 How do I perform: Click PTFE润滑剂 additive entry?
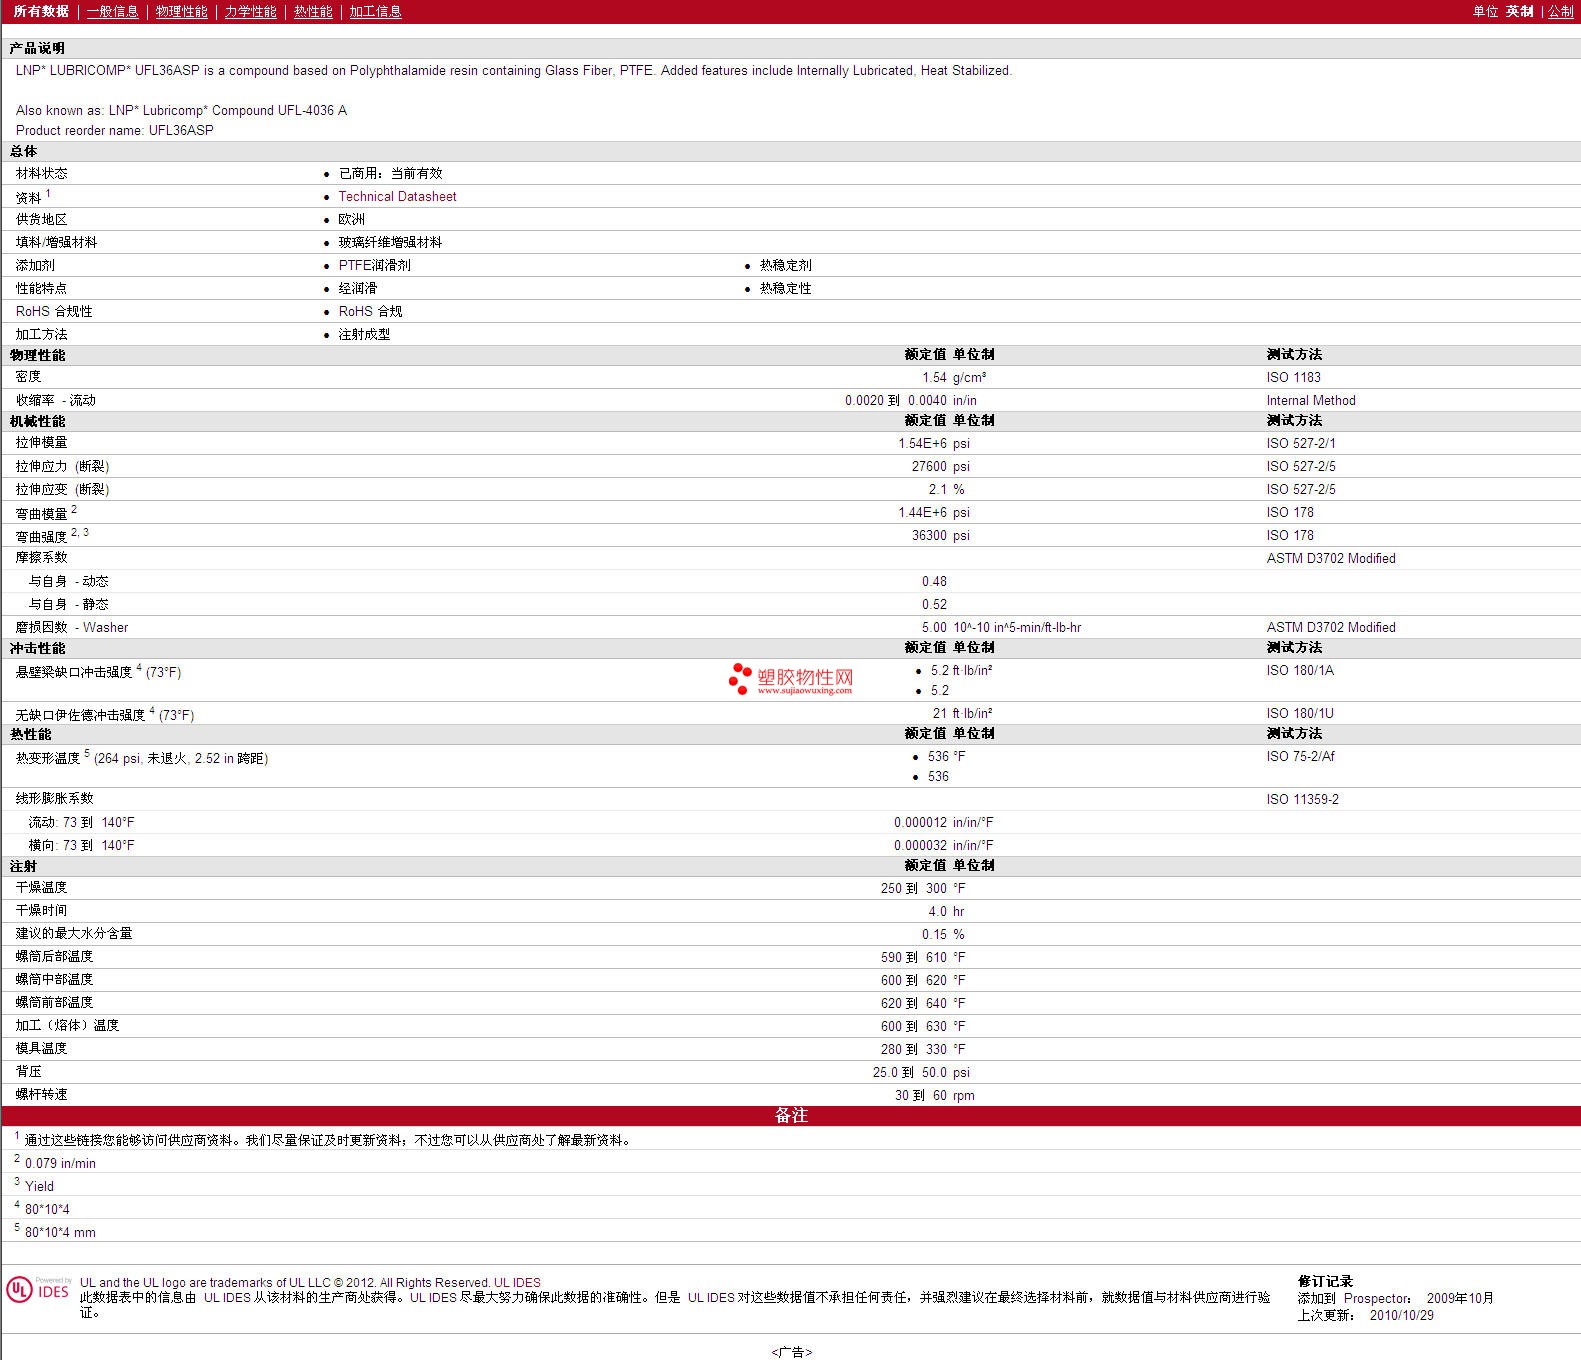click(374, 265)
